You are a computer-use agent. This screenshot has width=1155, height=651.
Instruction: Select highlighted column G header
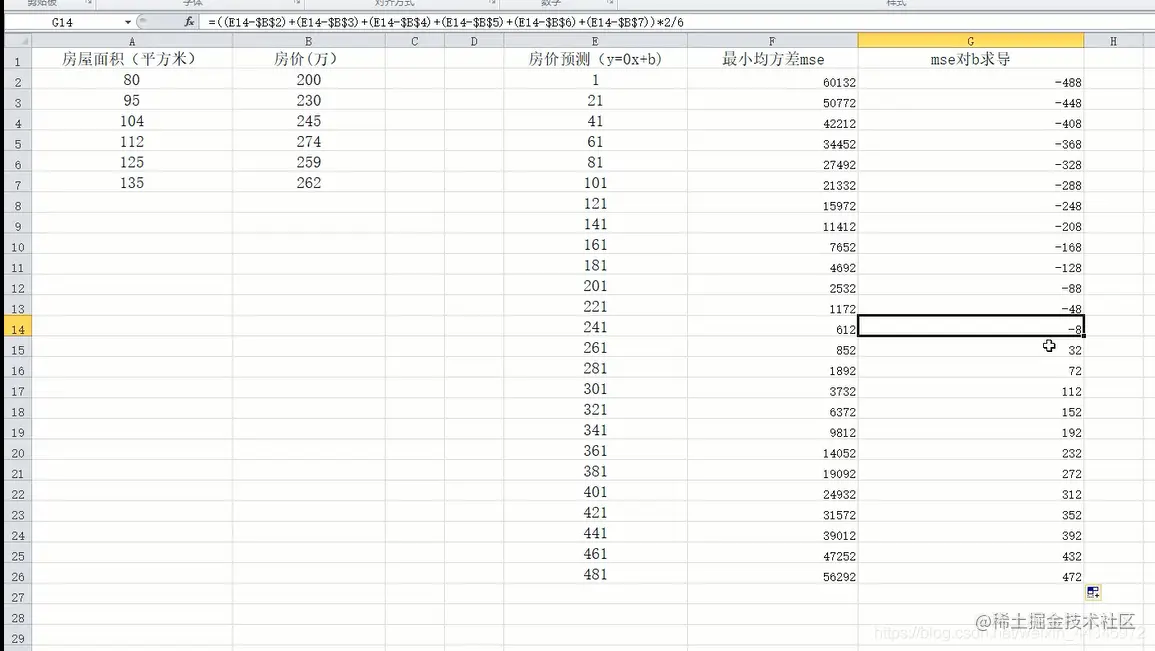click(971, 41)
